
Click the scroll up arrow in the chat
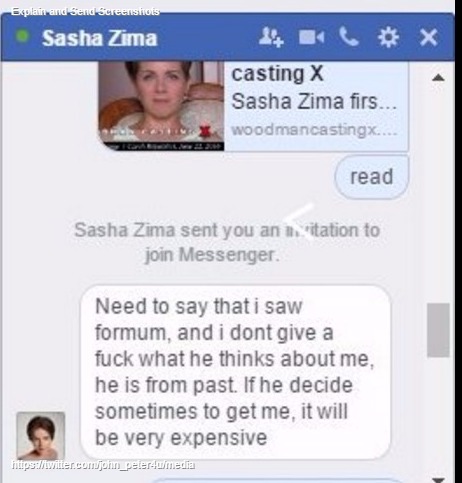tap(438, 78)
